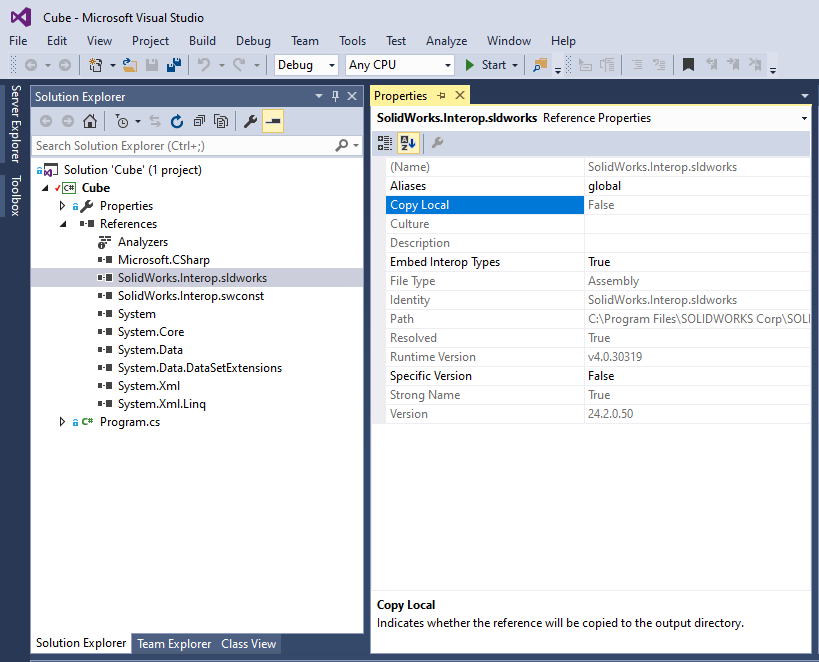Open the Server Explorer side panel

(x=16, y=124)
